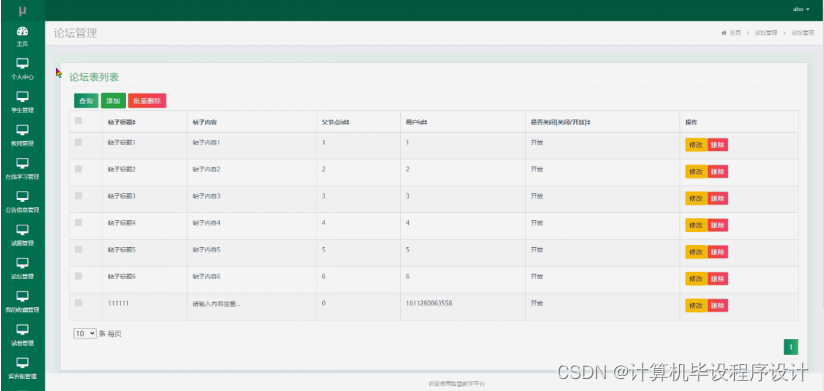The width and height of the screenshot is (824, 391).
Task: Check the box for the 111111 row
Action: pyautogui.click(x=78, y=303)
